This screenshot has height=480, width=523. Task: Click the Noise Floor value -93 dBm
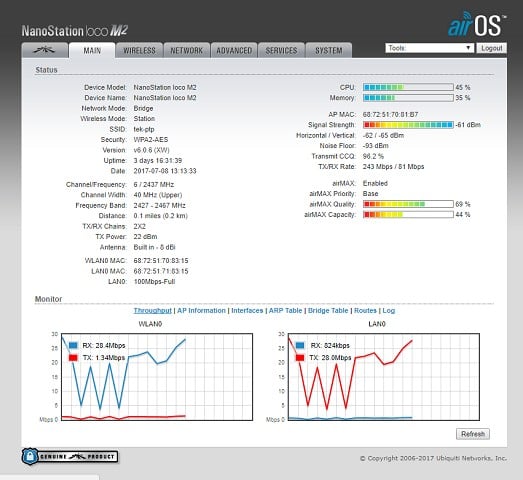tap(376, 146)
